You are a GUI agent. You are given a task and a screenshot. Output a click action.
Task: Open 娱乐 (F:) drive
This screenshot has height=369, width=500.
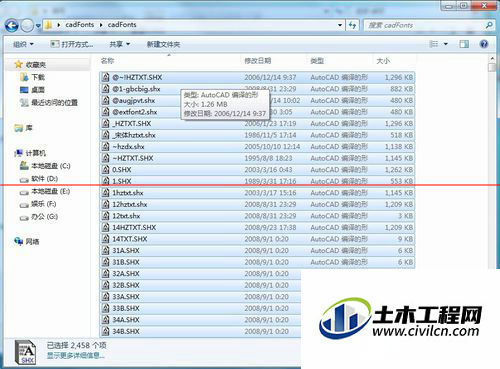tap(44, 204)
